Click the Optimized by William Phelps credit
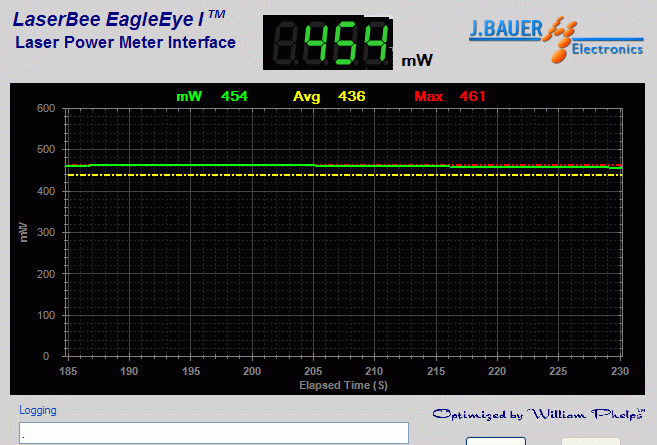The width and height of the screenshot is (657, 445). tap(538, 414)
